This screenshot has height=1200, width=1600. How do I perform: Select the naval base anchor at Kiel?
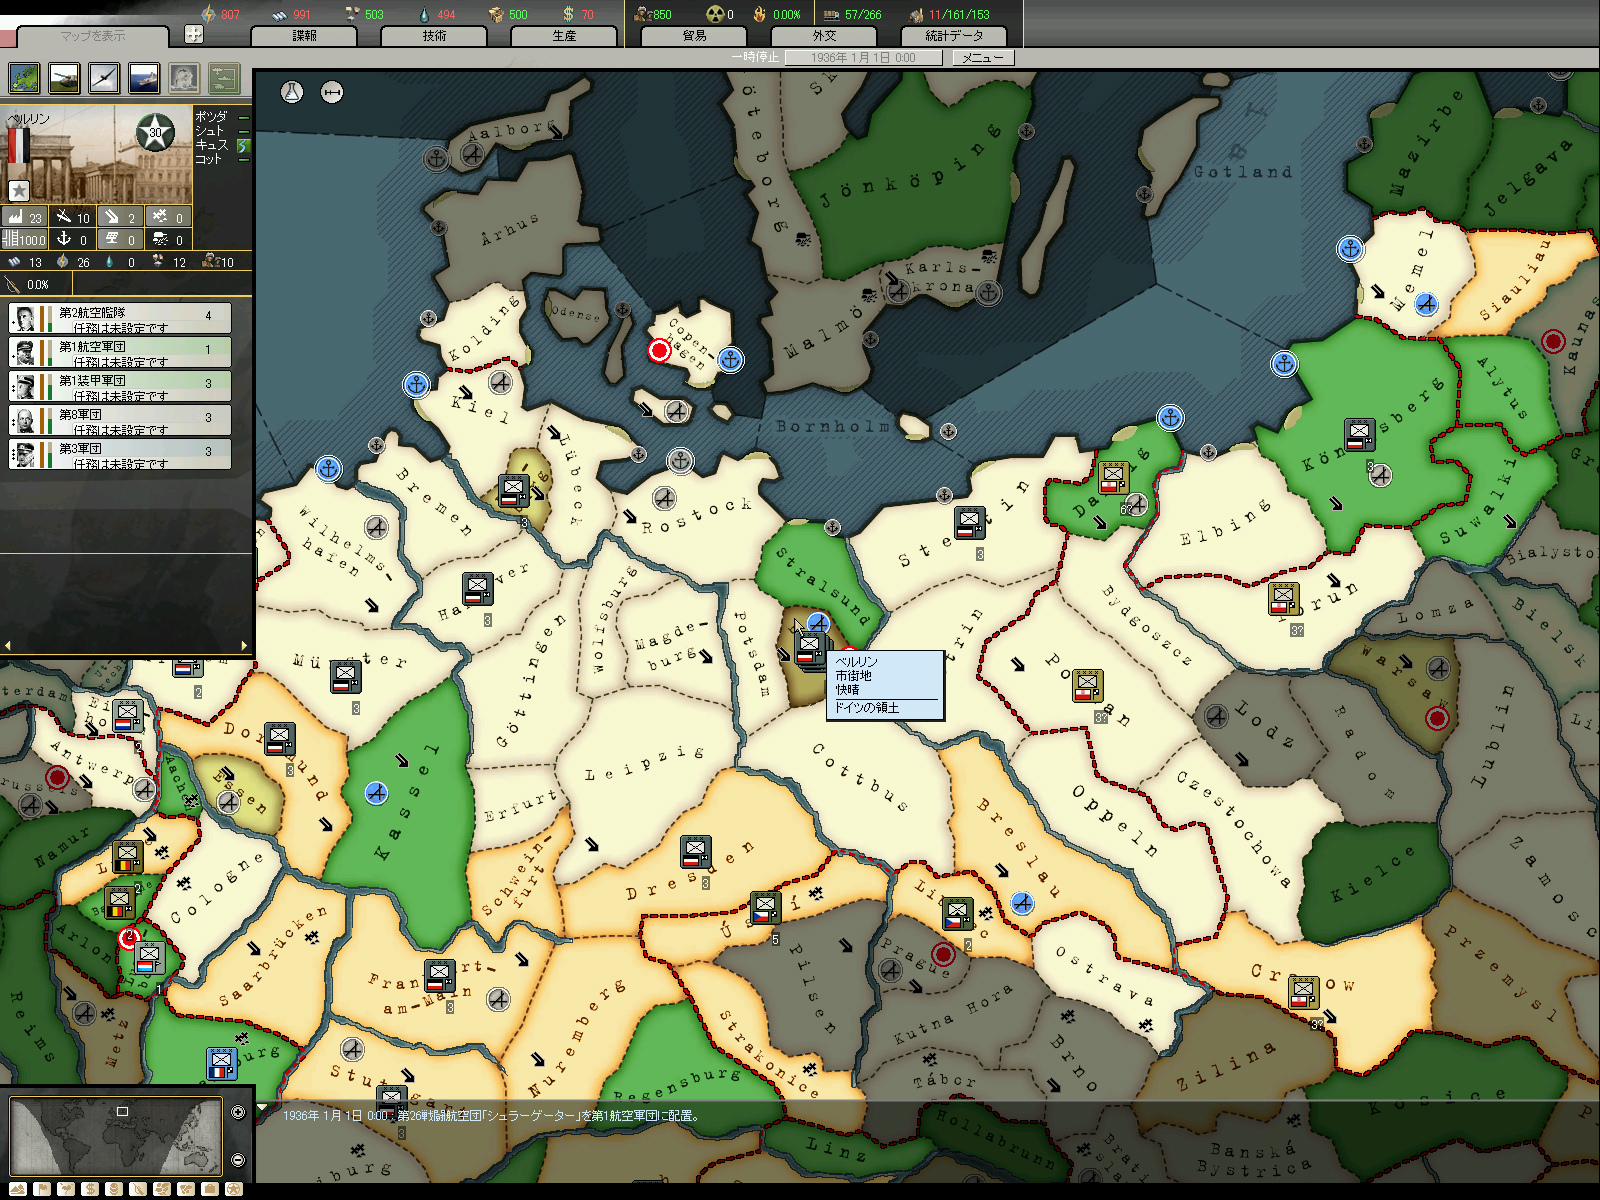point(416,384)
